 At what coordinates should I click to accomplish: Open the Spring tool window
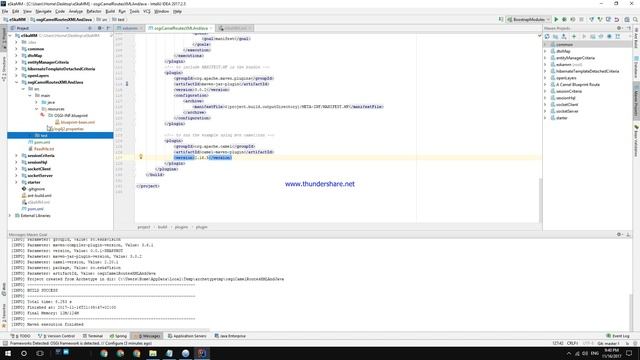(118, 336)
